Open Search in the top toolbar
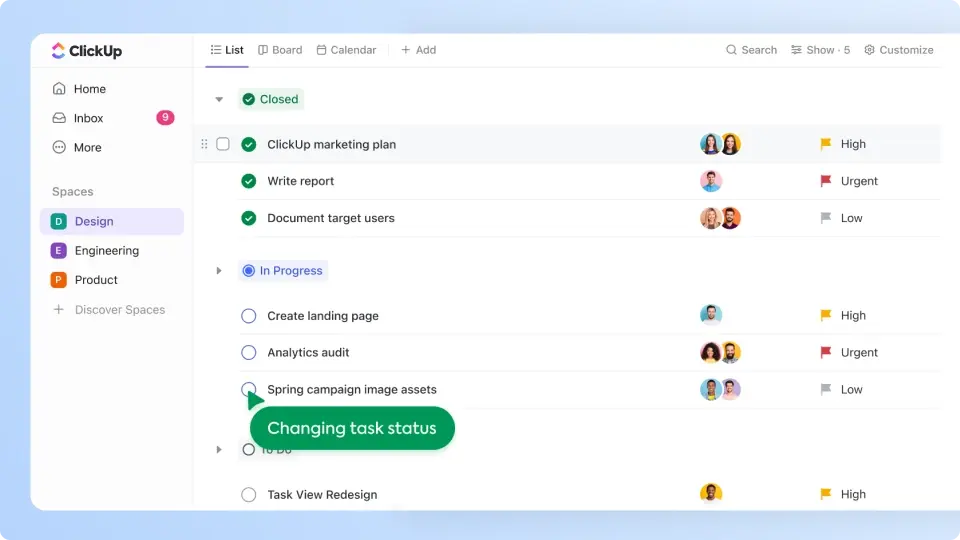The image size is (960, 540). pos(751,50)
